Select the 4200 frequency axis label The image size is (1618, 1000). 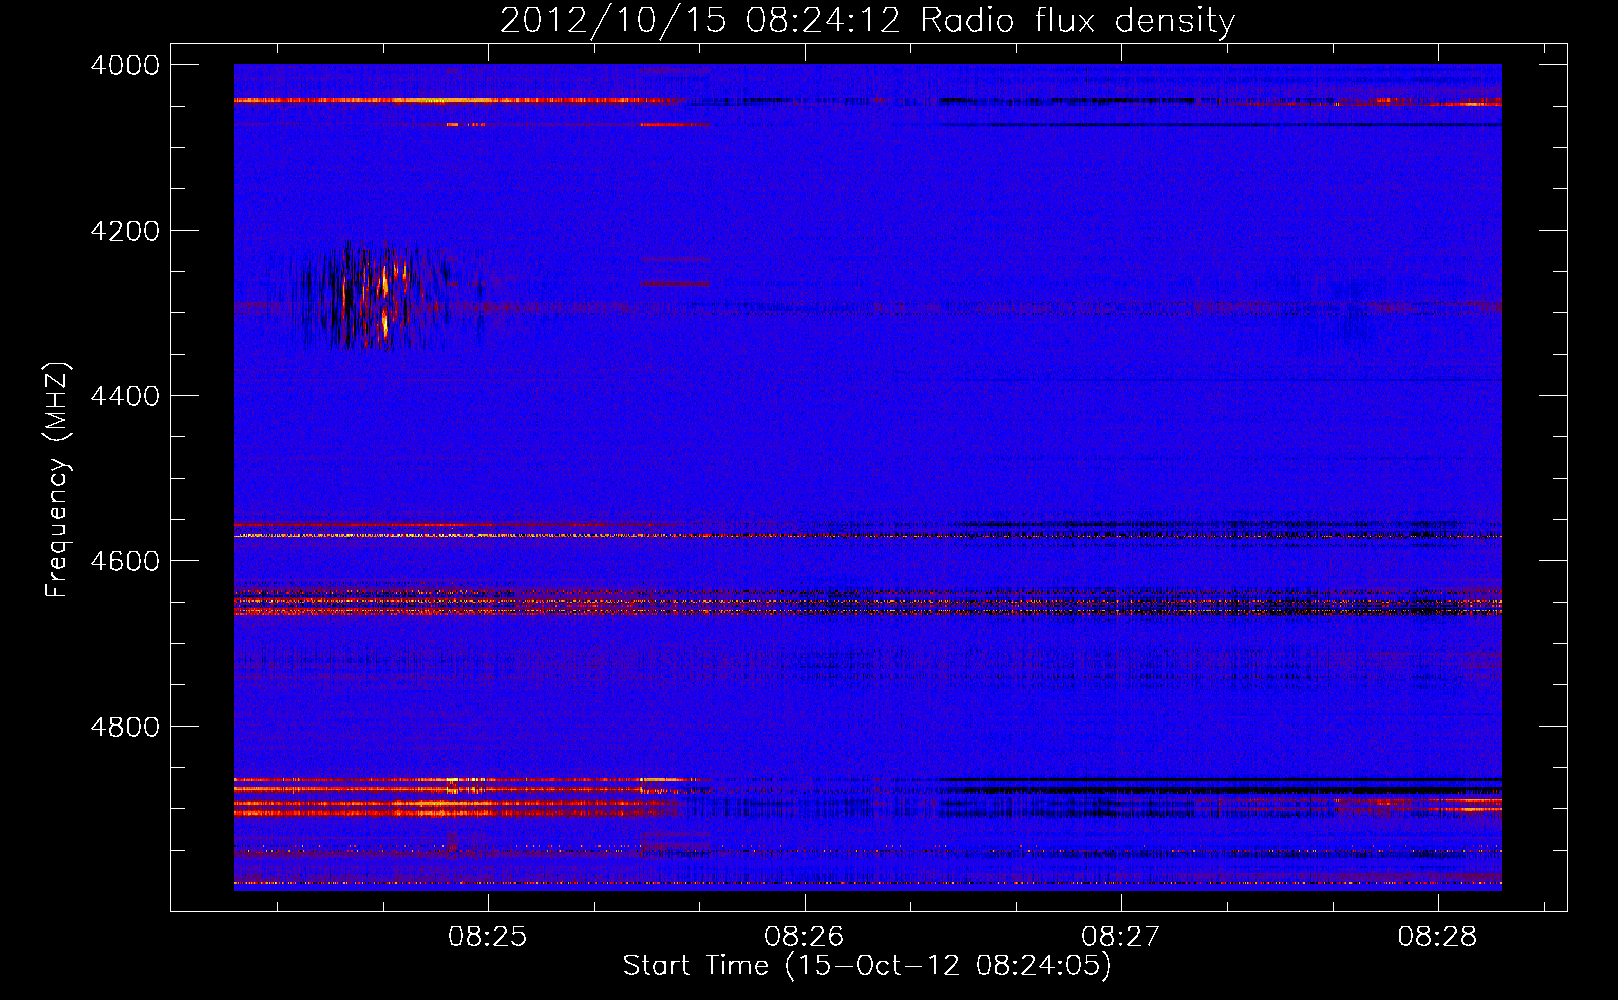pos(125,231)
